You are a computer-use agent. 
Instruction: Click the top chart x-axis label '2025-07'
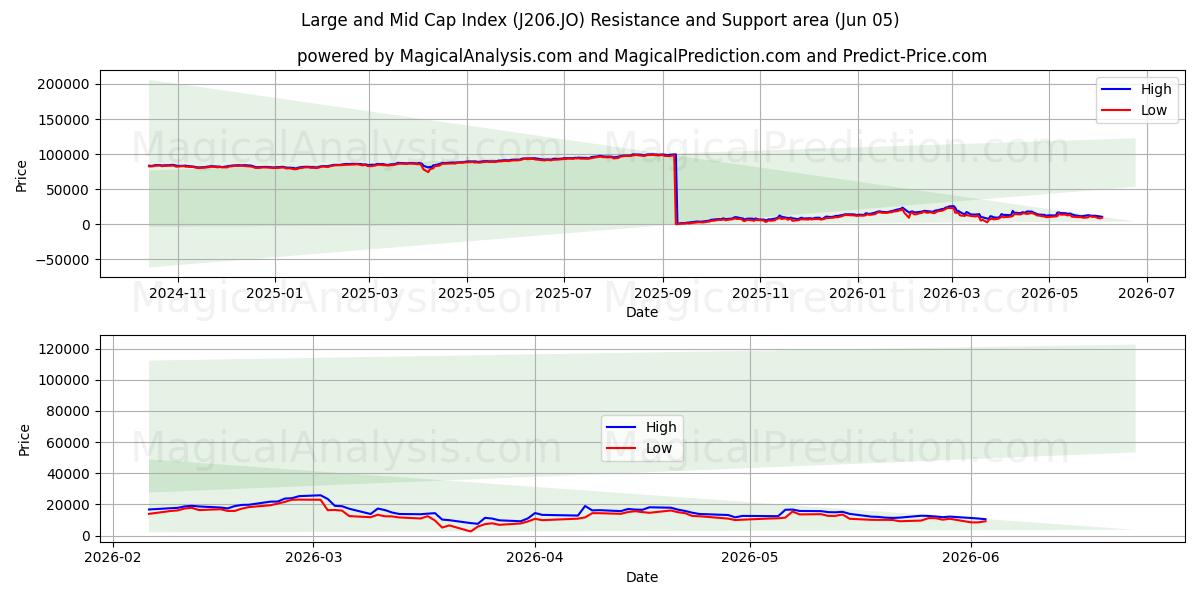(x=563, y=293)
